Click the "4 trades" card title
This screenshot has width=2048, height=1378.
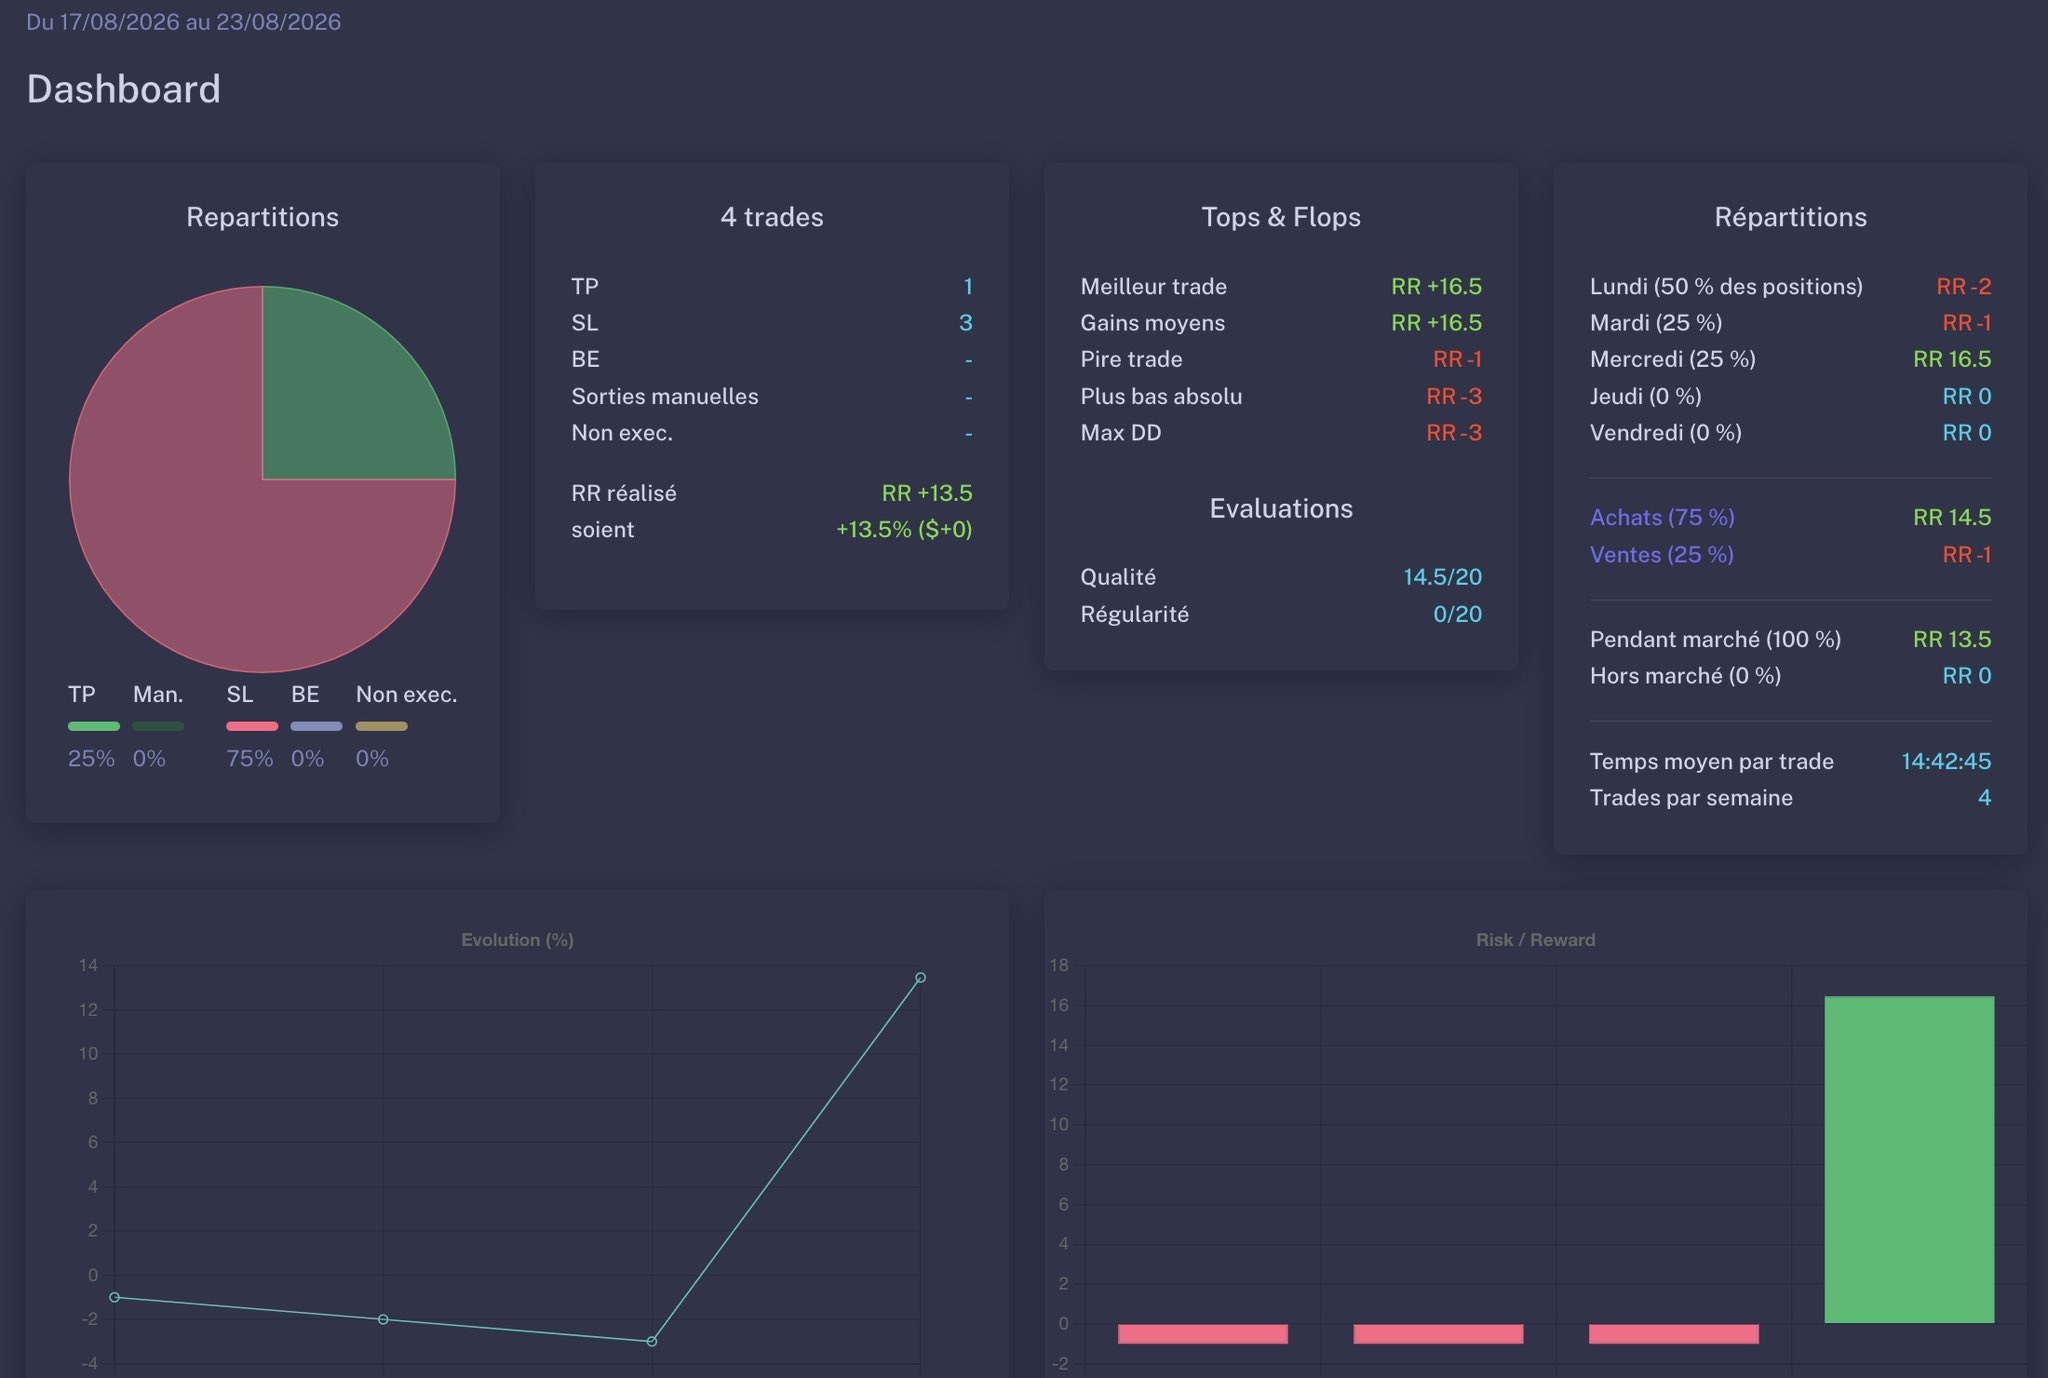click(772, 217)
